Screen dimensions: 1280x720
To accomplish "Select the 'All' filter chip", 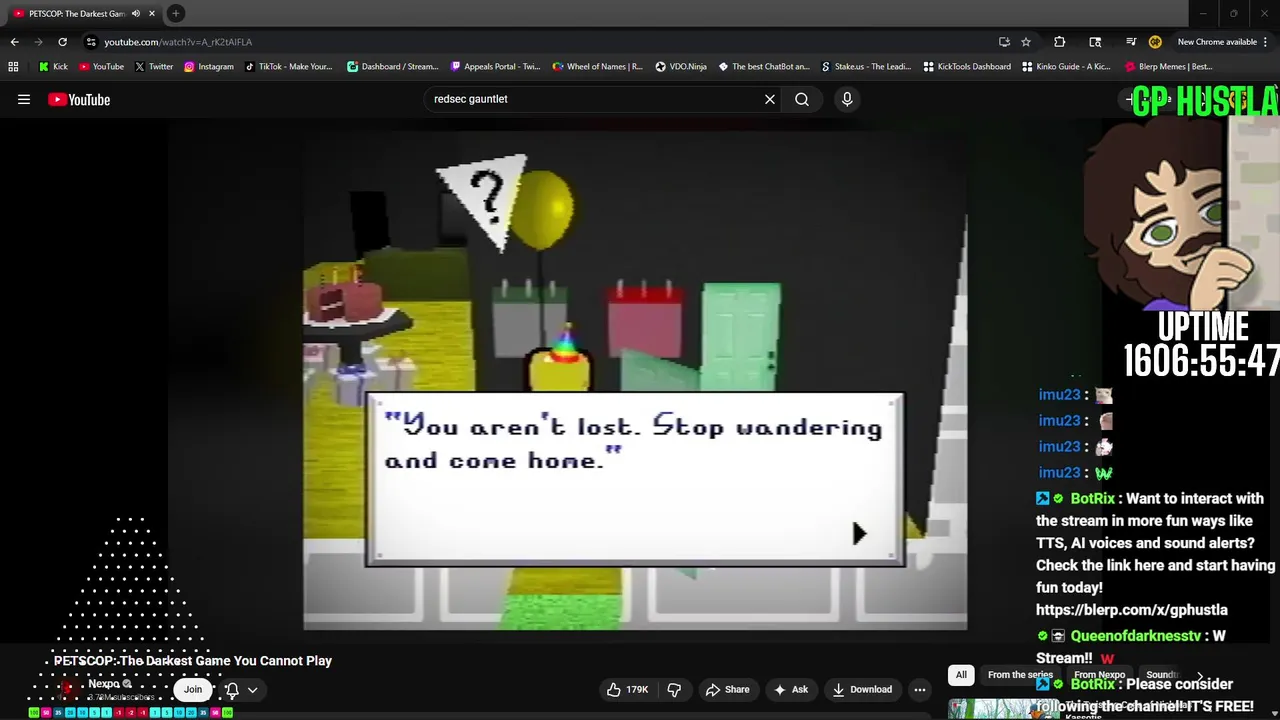I will (961, 675).
